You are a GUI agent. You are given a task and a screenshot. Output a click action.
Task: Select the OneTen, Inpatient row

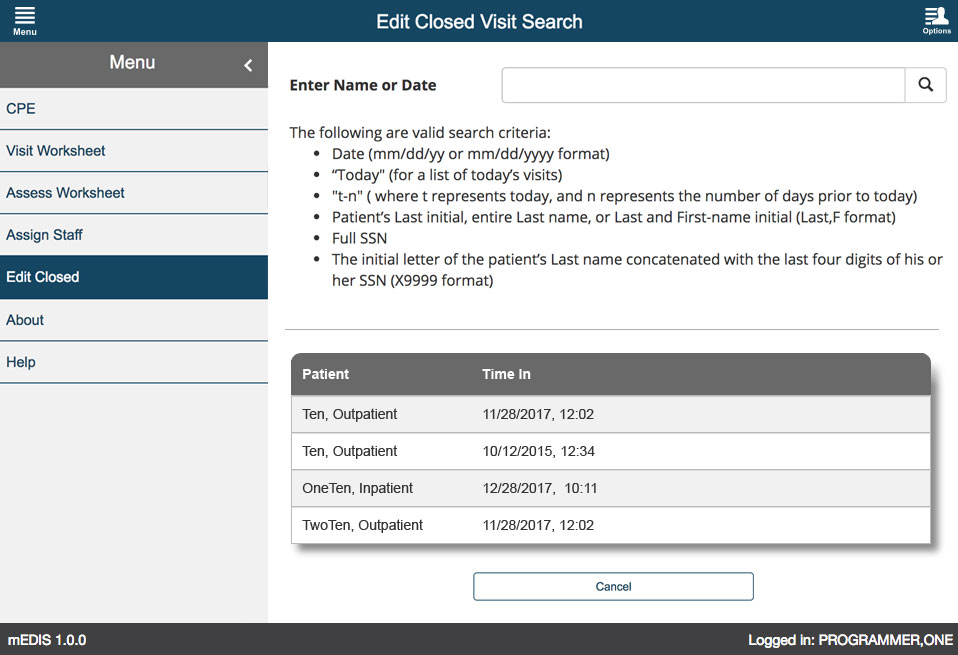click(611, 488)
